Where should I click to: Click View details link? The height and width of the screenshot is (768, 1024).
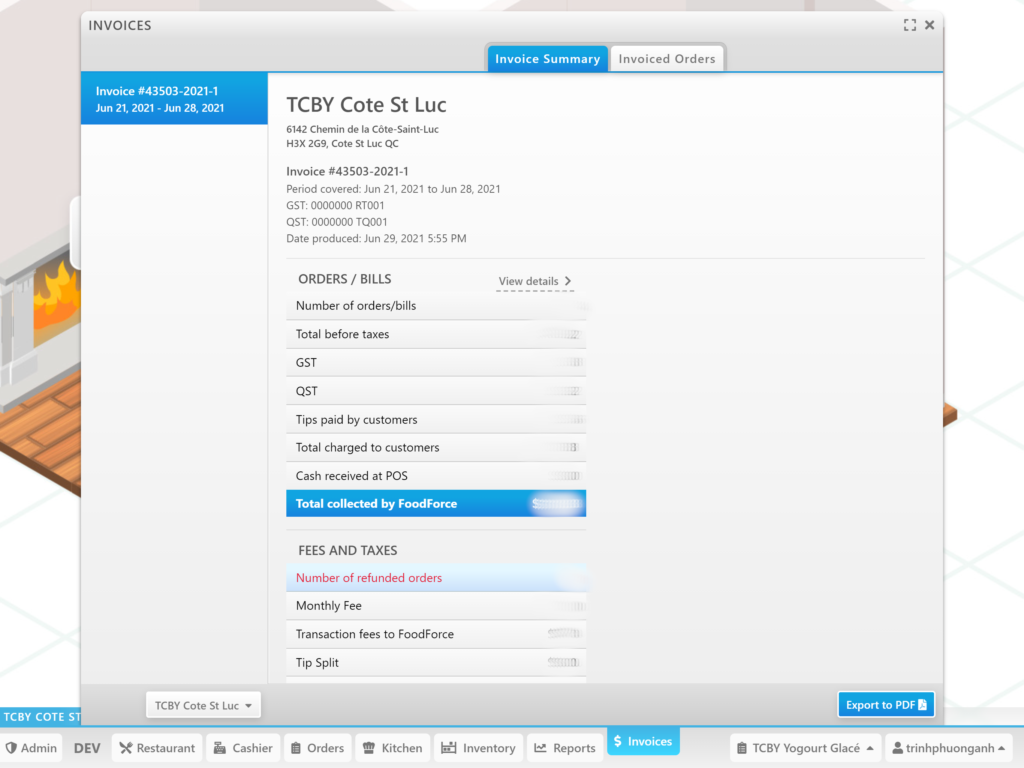[535, 281]
